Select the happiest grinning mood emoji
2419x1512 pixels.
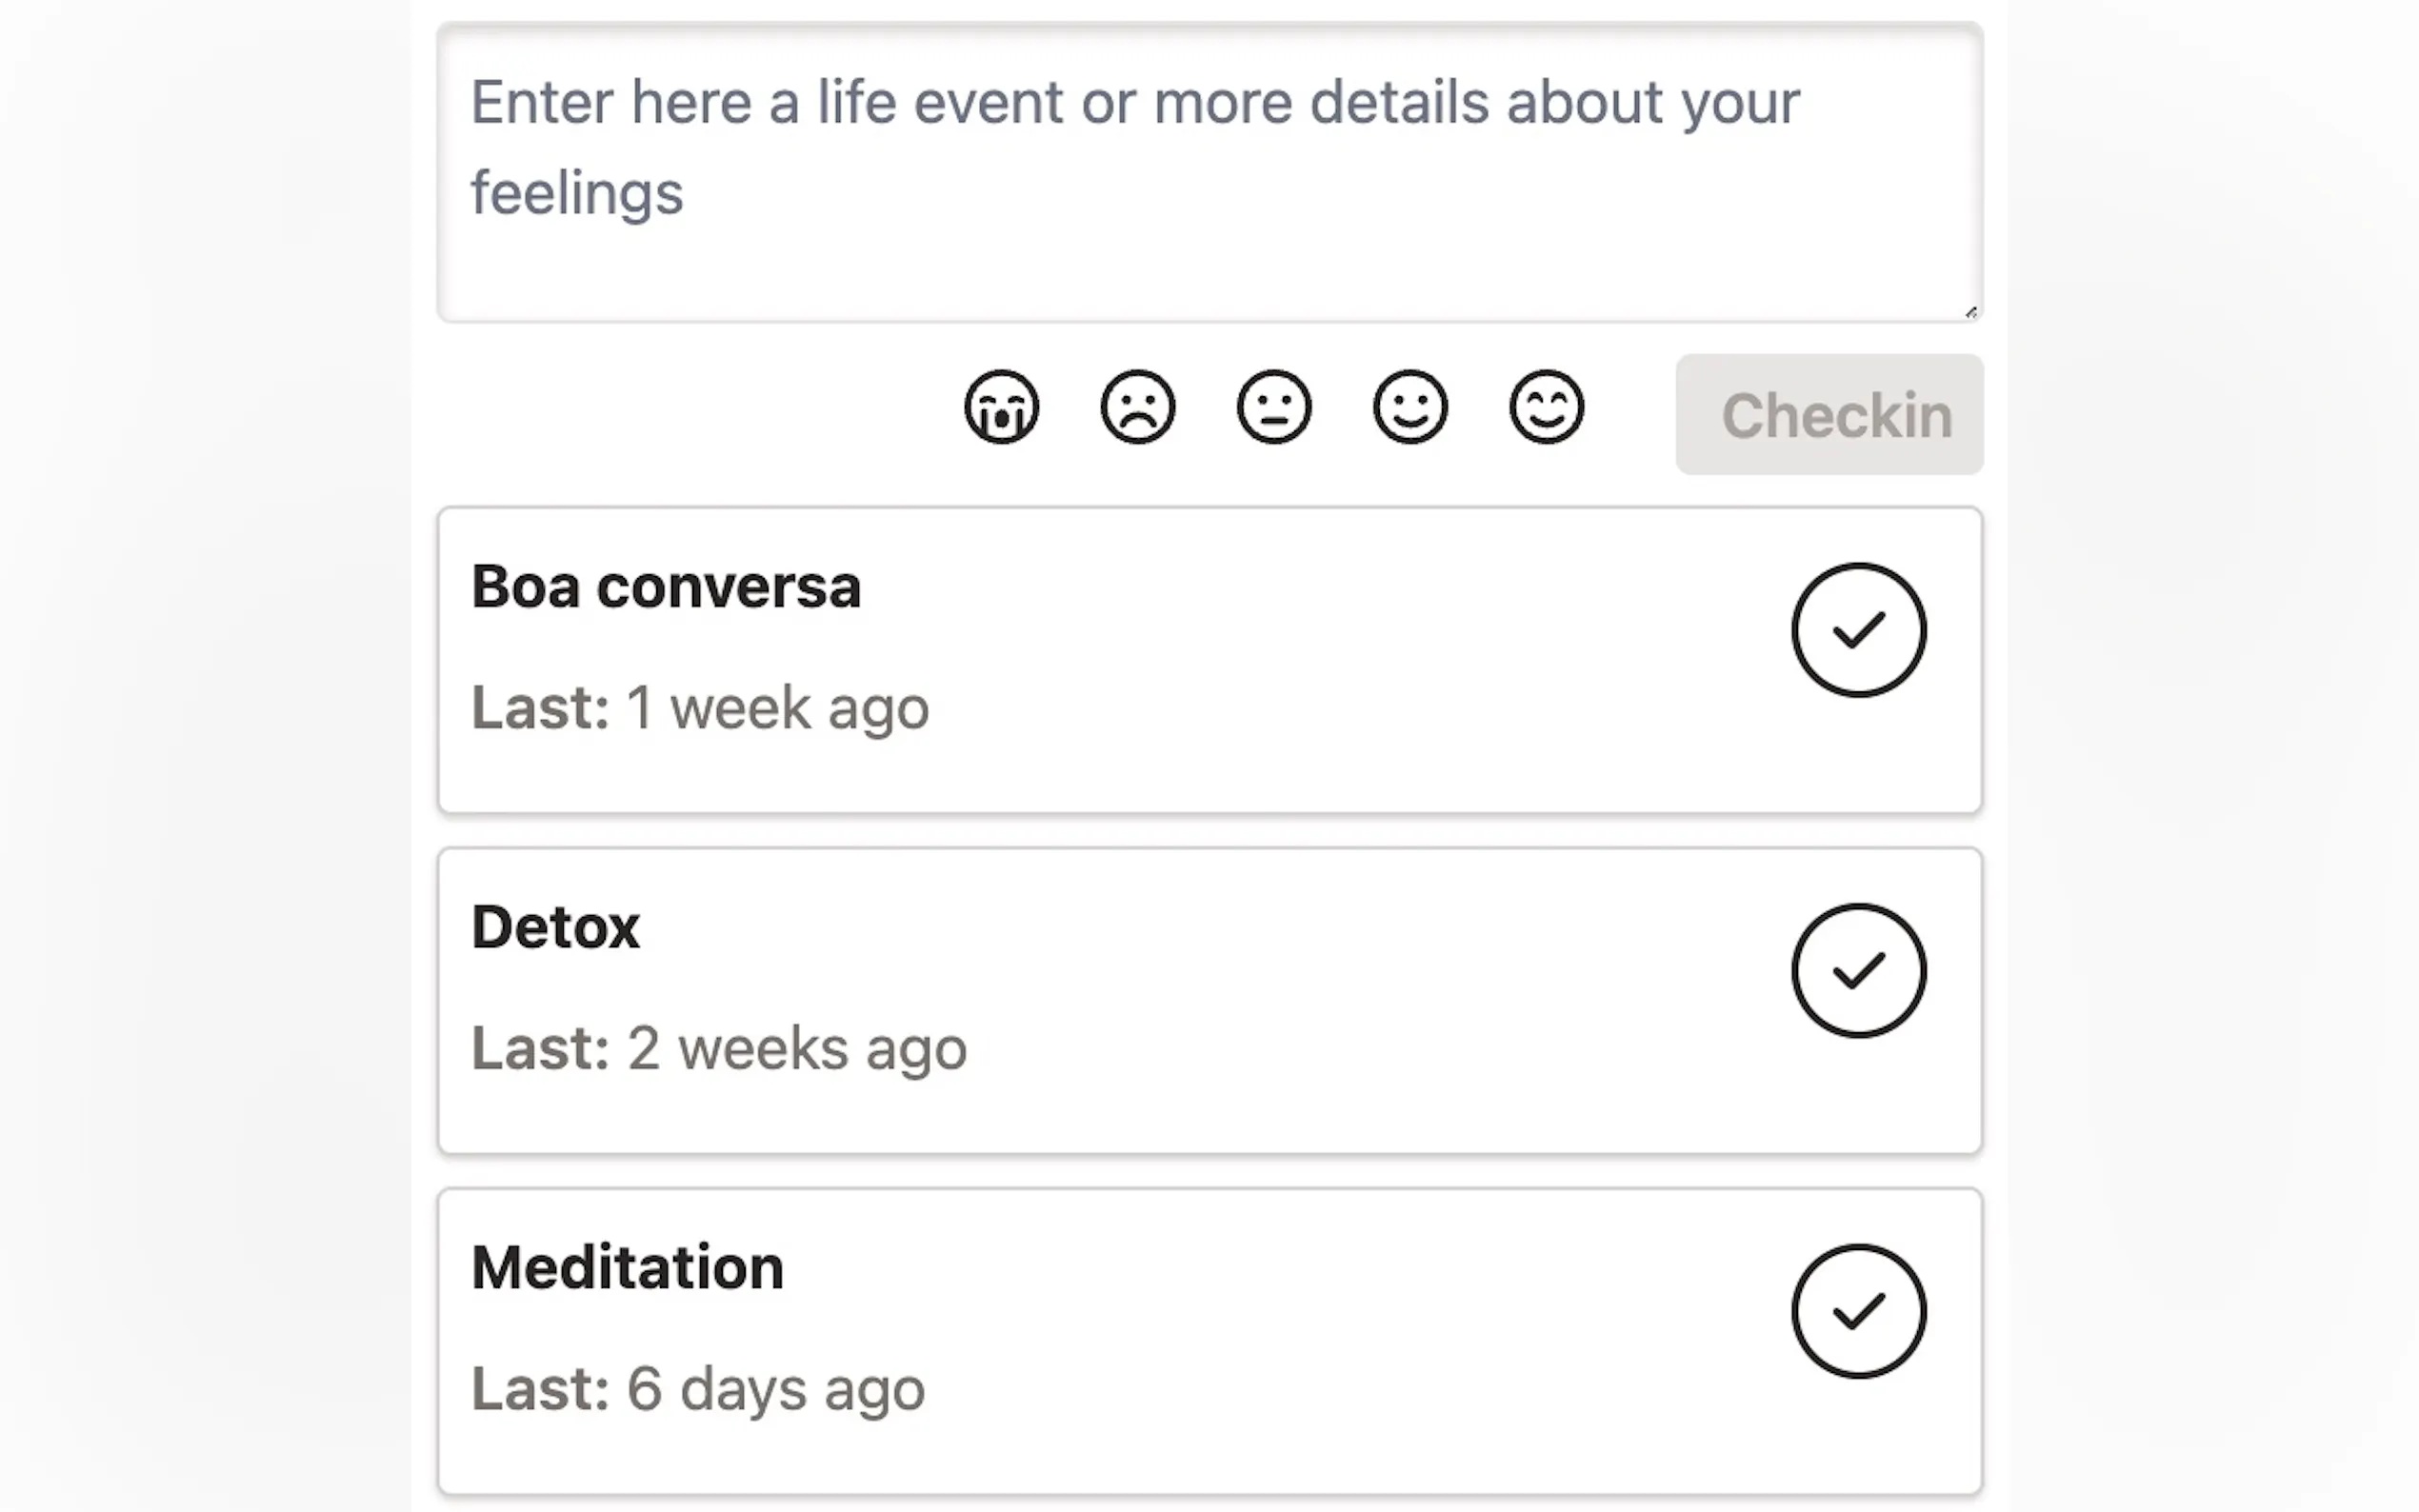[x=1546, y=407]
